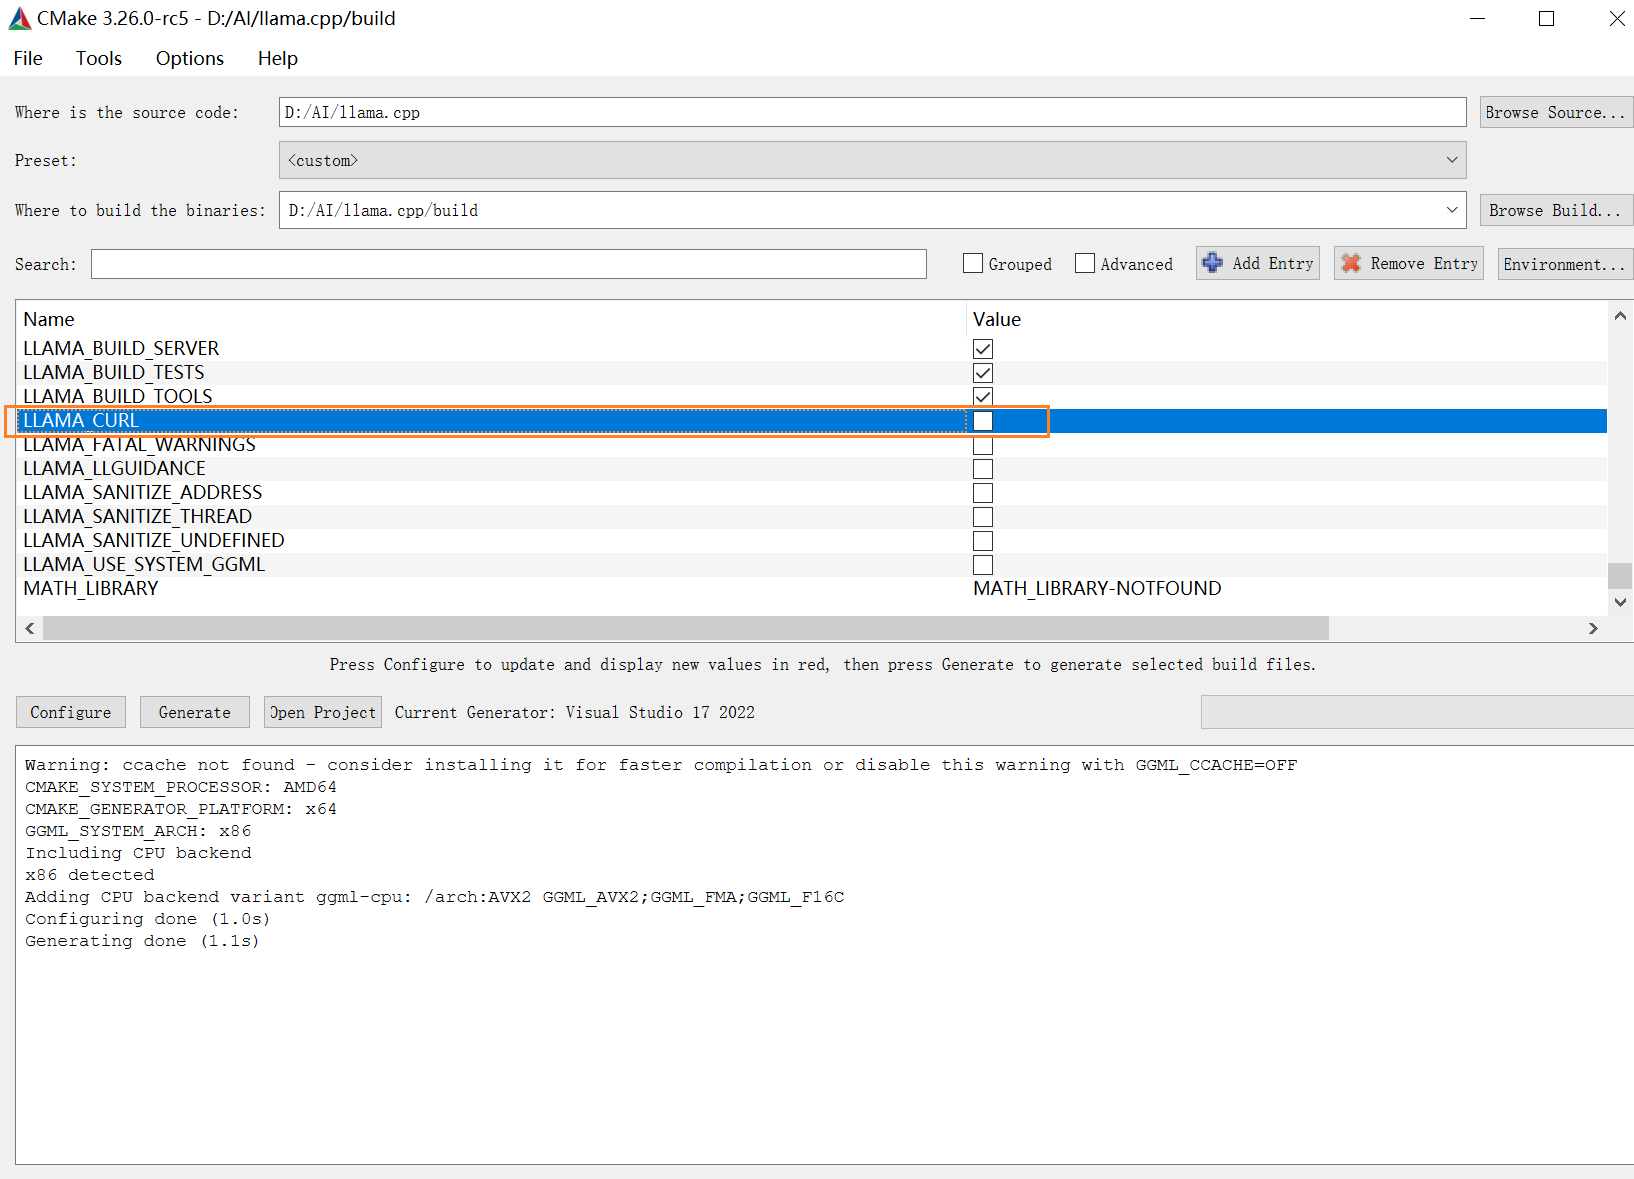
Task: Expand the Preset custom dropdown
Action: (1452, 160)
